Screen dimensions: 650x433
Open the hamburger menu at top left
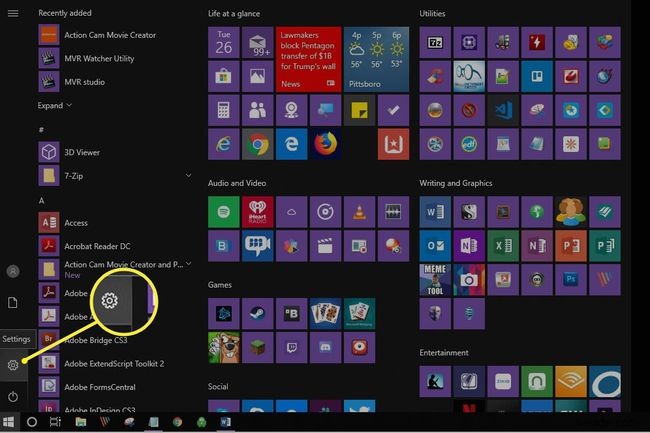(13, 15)
